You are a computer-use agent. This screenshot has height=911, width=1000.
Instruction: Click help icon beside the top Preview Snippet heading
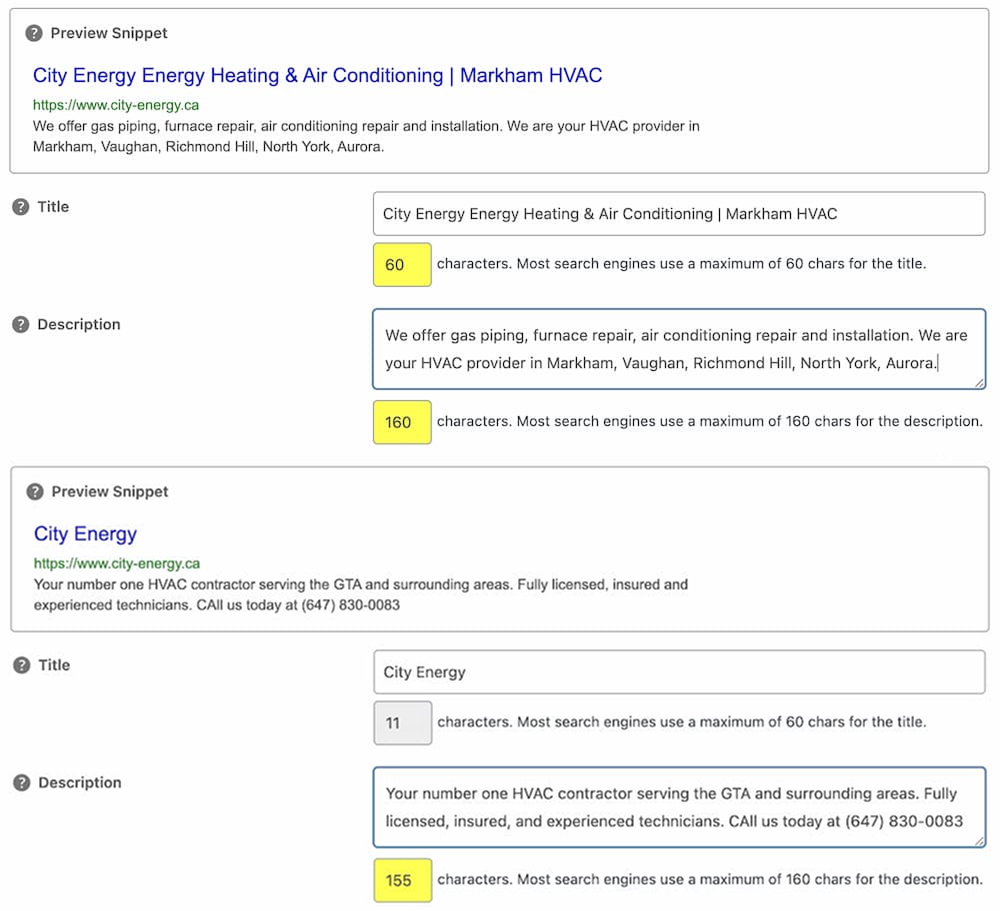click(35, 33)
